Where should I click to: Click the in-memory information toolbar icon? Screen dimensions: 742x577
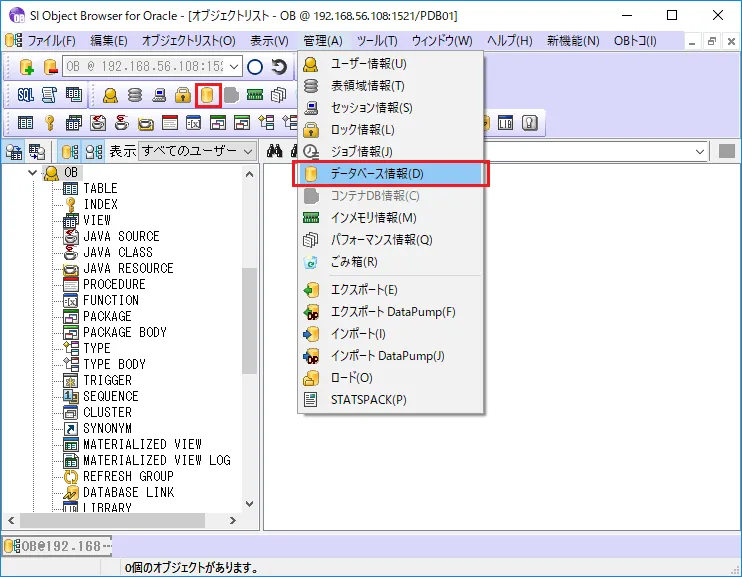click(255, 95)
